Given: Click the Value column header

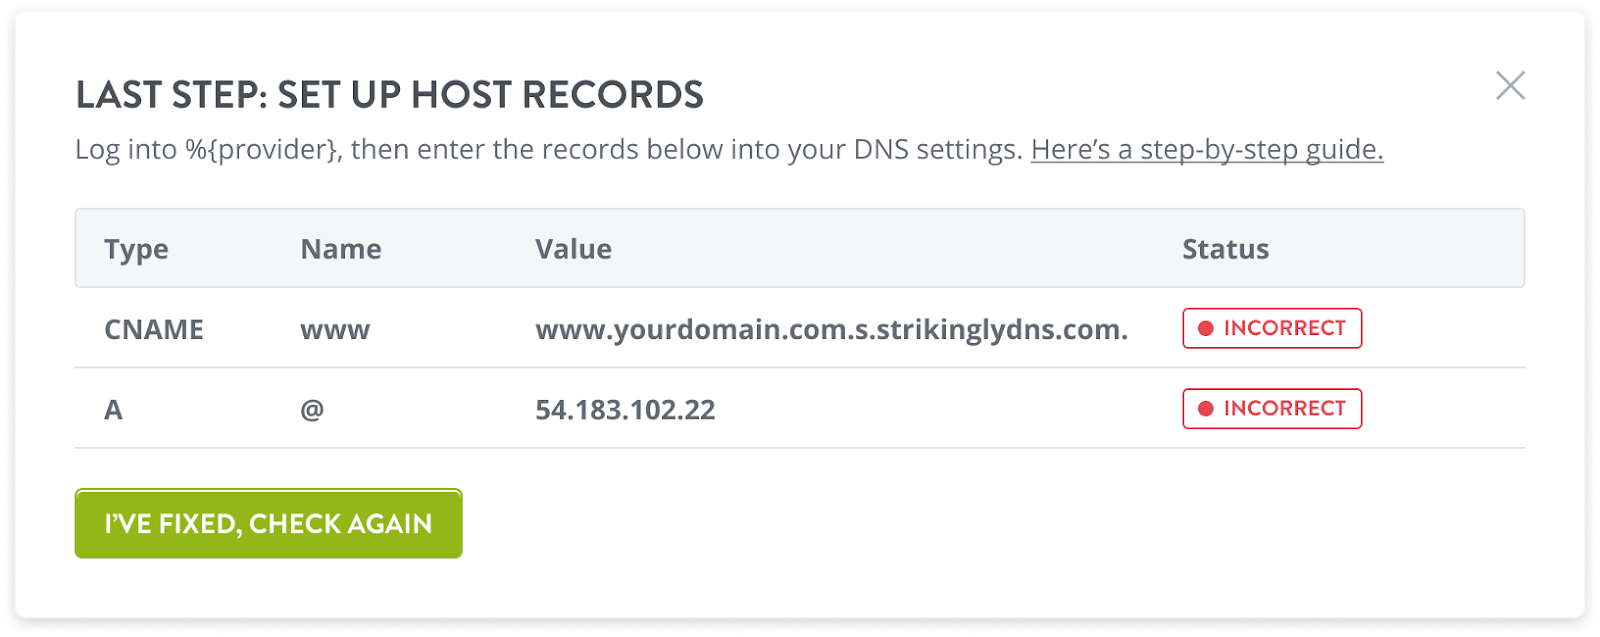Looking at the screenshot, I should [x=573, y=249].
